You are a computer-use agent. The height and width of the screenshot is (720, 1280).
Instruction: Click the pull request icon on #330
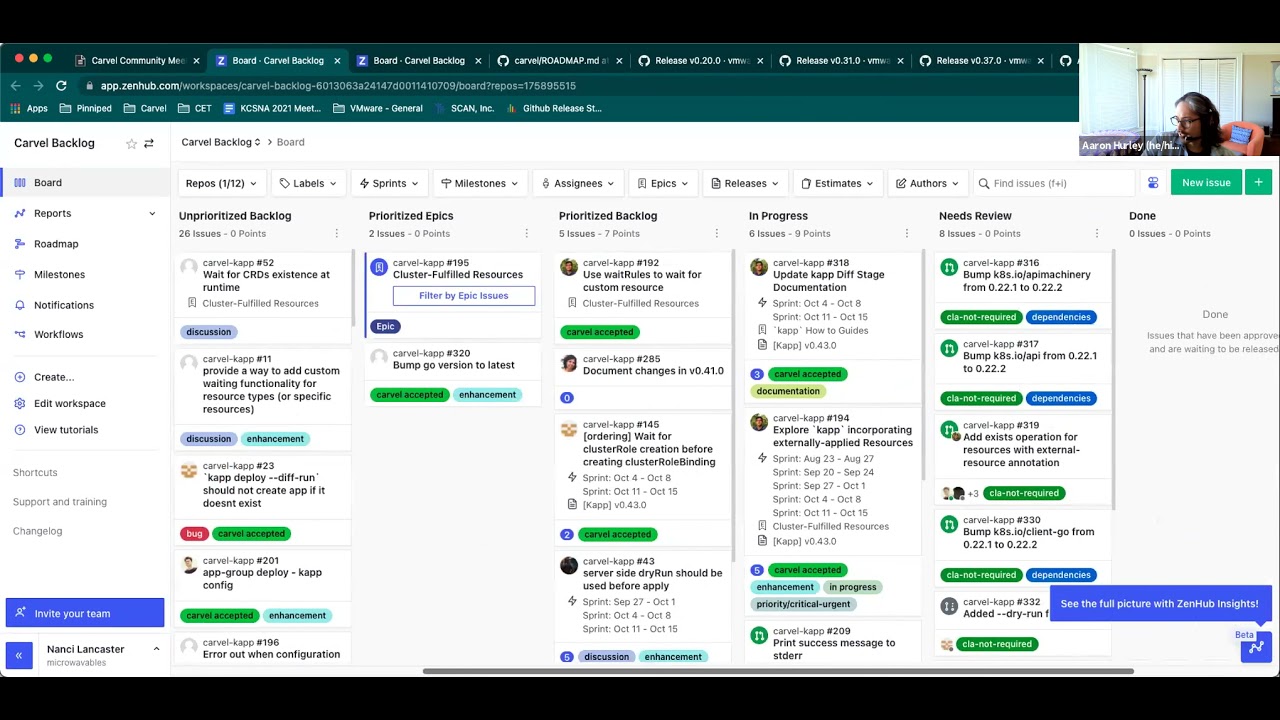[949, 524]
